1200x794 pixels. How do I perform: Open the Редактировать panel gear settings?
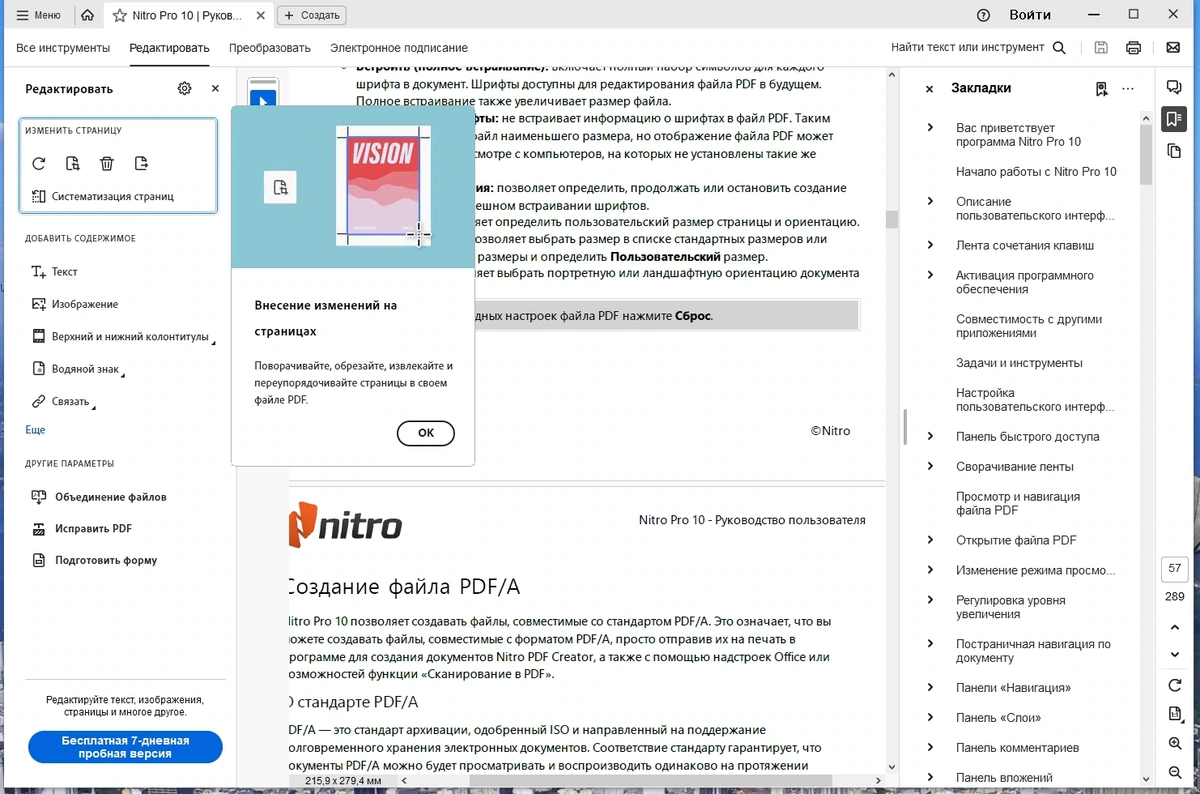click(184, 88)
